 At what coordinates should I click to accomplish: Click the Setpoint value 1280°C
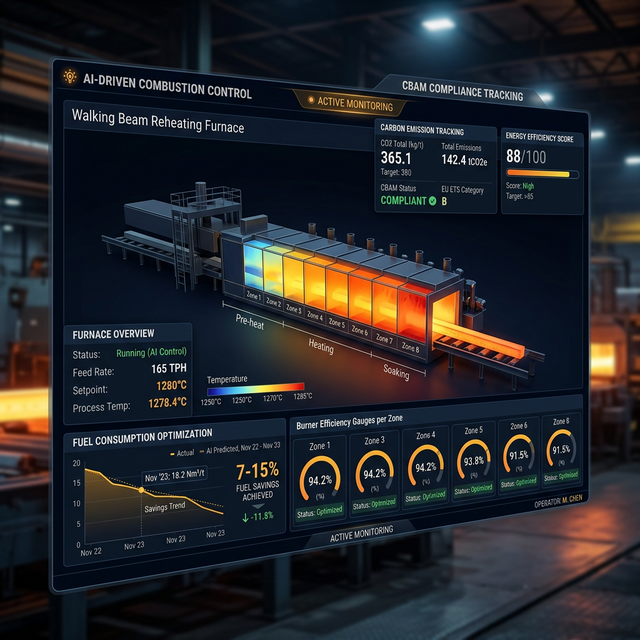coord(172,385)
